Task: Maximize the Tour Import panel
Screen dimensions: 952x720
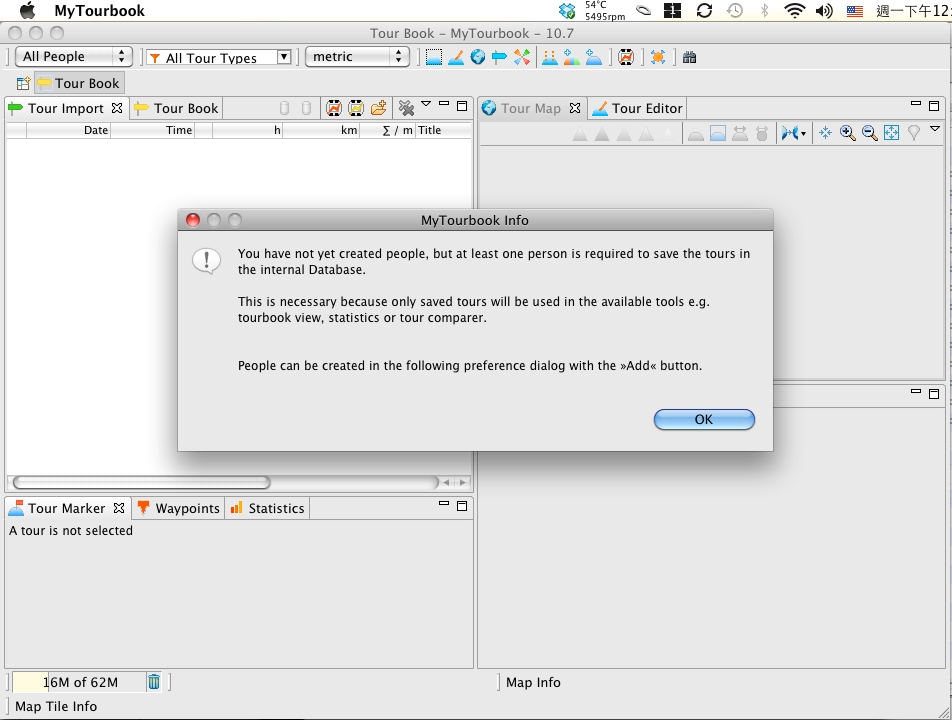Action: 462,106
